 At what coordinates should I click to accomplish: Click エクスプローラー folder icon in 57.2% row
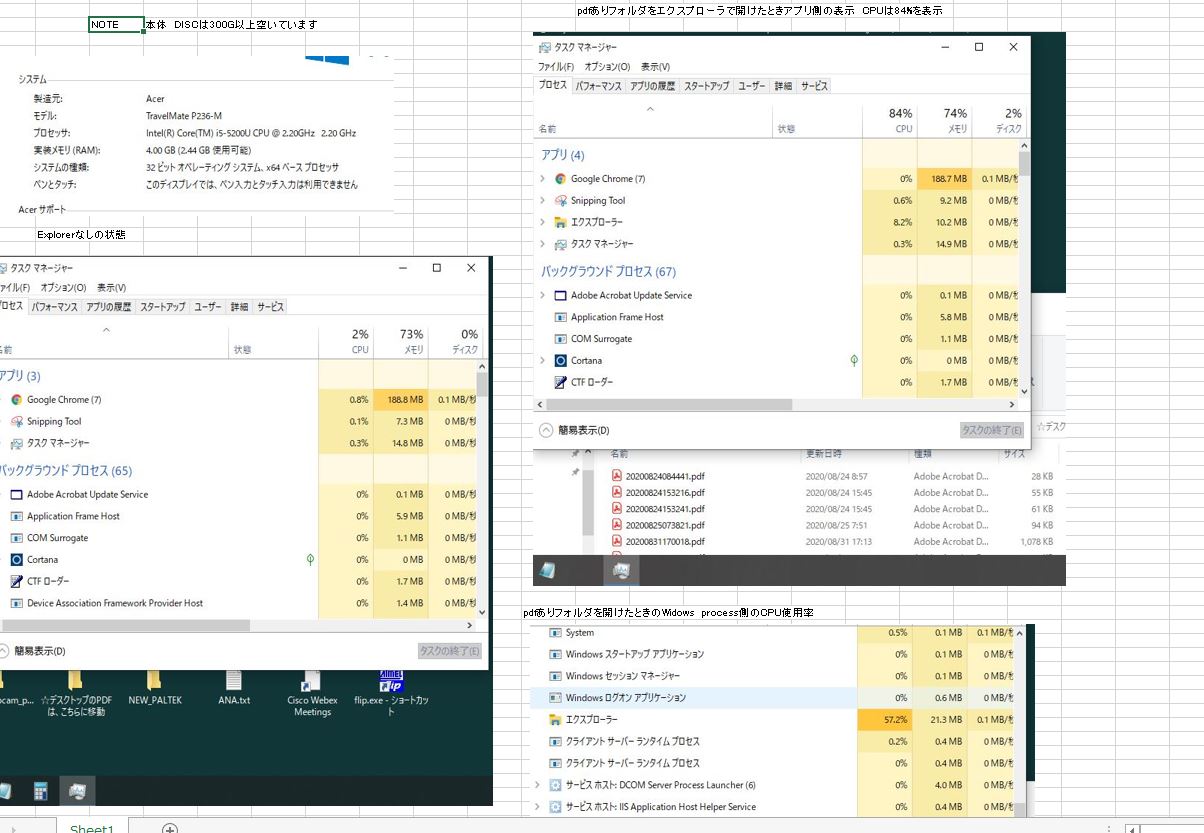click(x=556, y=720)
